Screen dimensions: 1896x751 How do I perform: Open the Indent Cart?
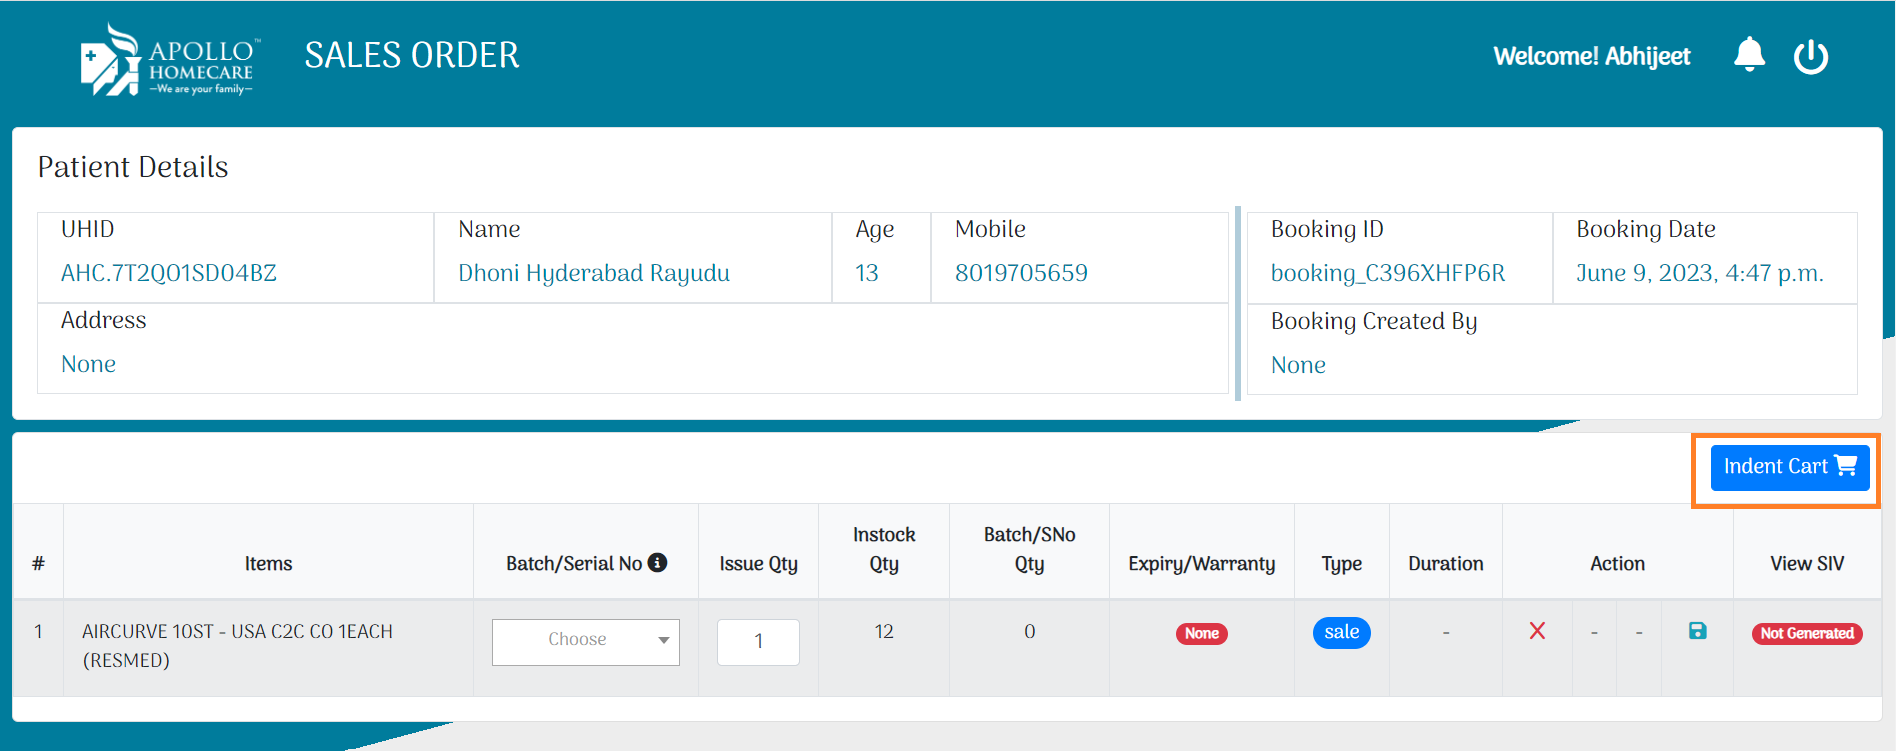[1788, 467]
